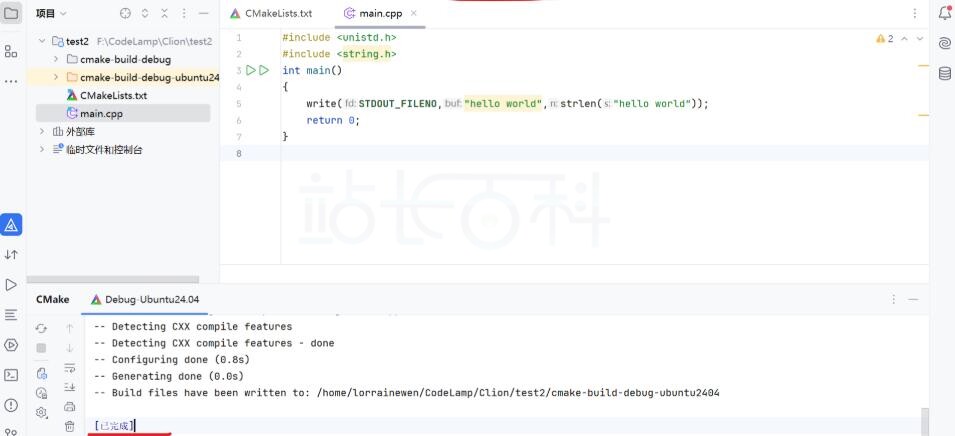Click the Project panel horizontal scrollbar
The height and width of the screenshot is (436, 955).
point(113,280)
